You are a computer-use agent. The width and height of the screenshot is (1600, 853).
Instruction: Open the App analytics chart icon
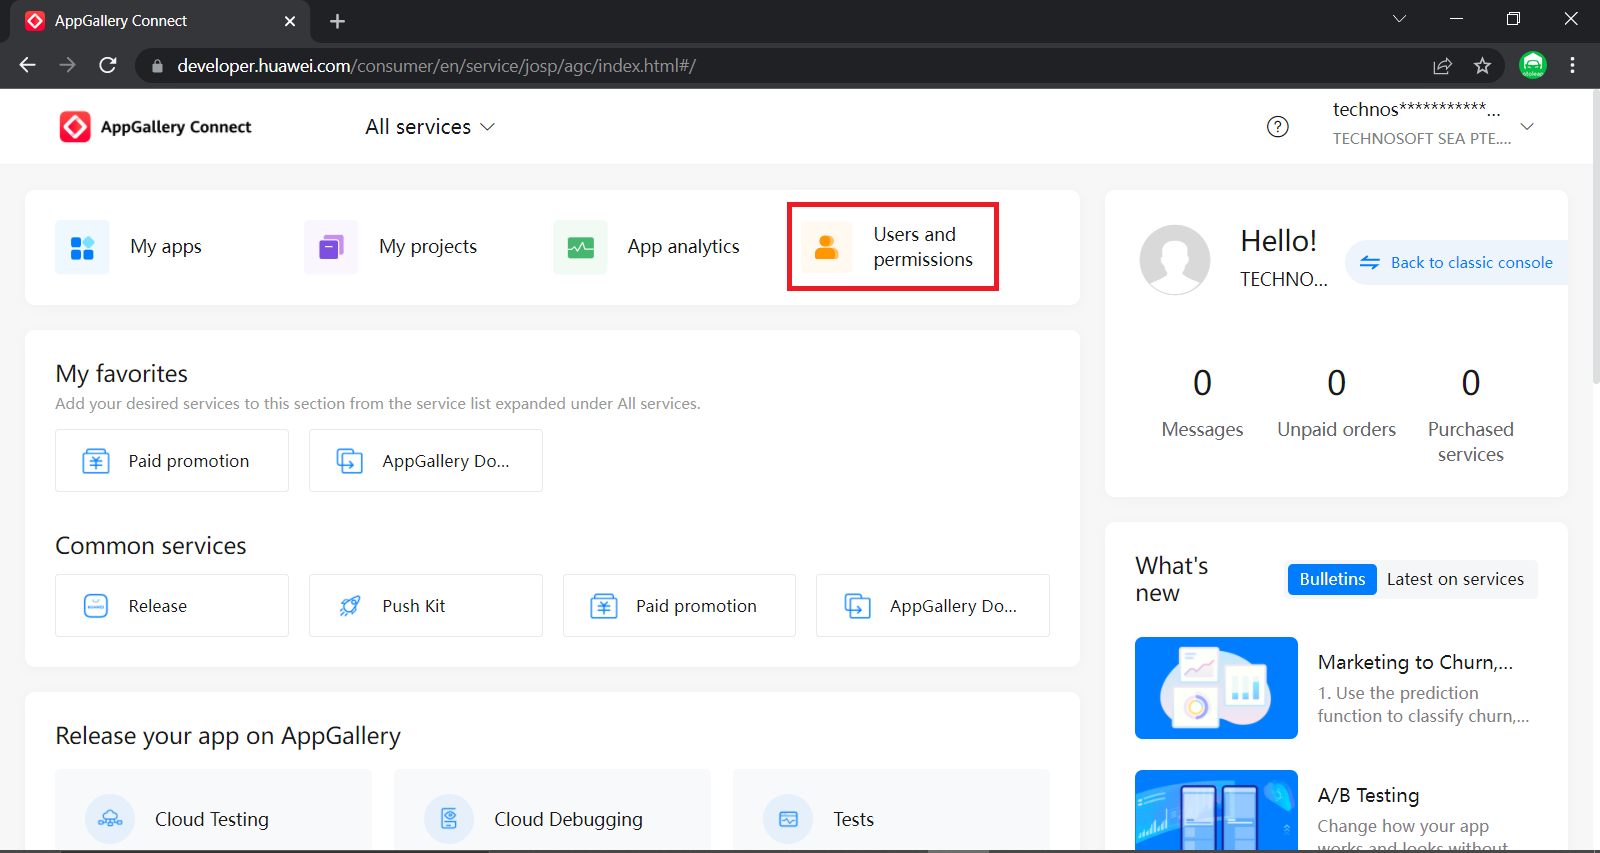point(580,247)
